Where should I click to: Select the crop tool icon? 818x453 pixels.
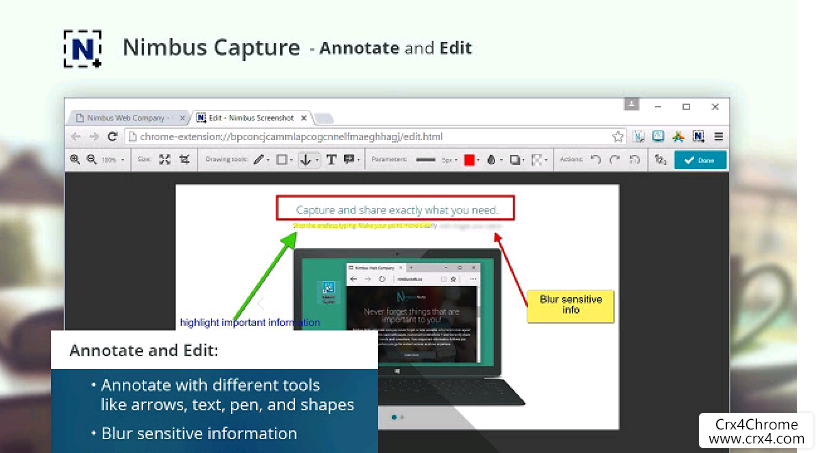(184, 160)
